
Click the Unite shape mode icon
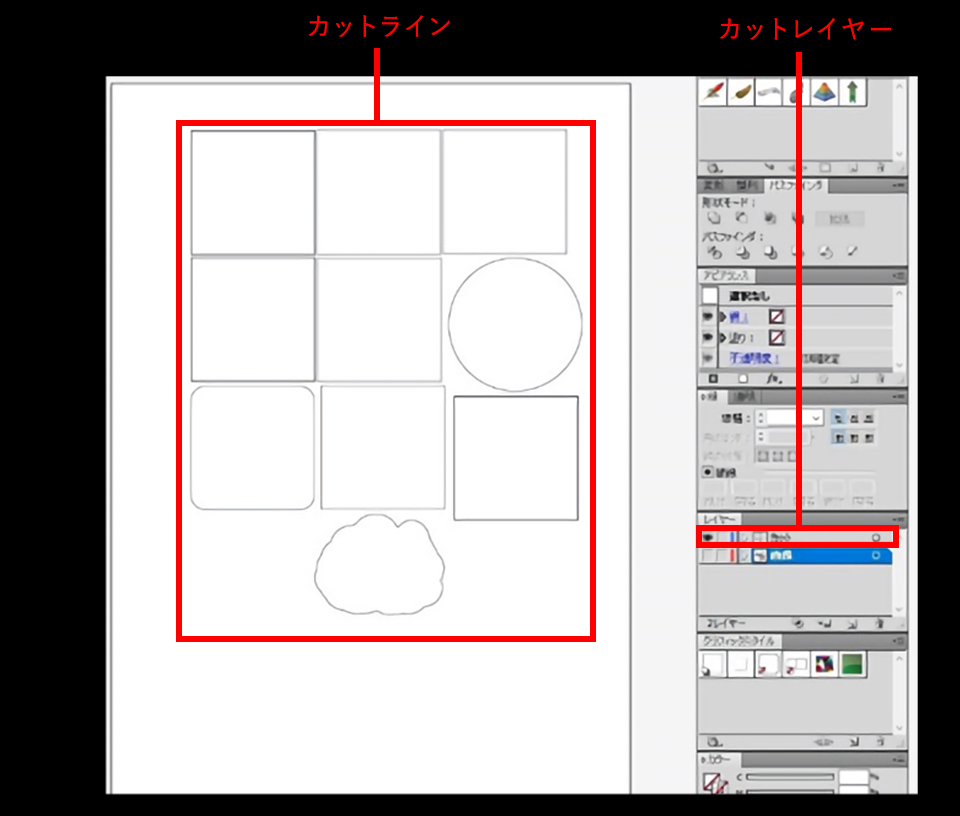click(714, 219)
